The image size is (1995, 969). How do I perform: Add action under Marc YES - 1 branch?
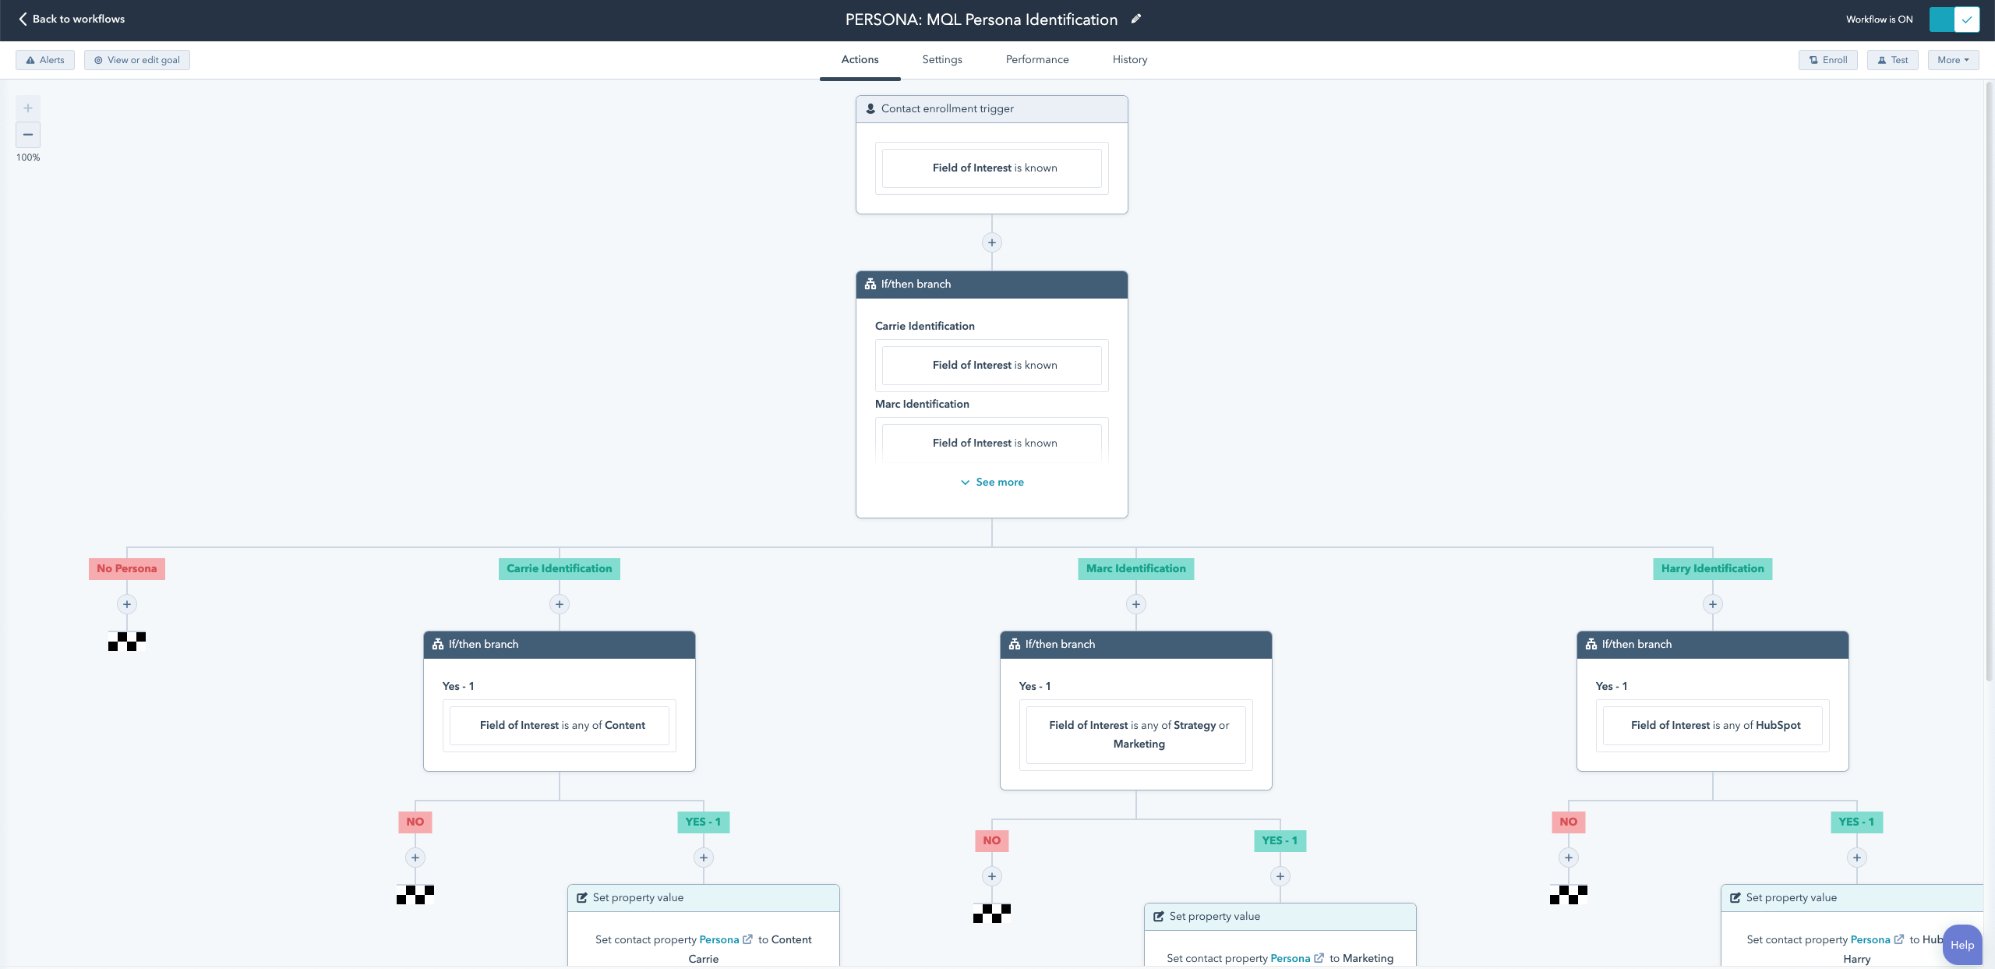pos(1280,876)
